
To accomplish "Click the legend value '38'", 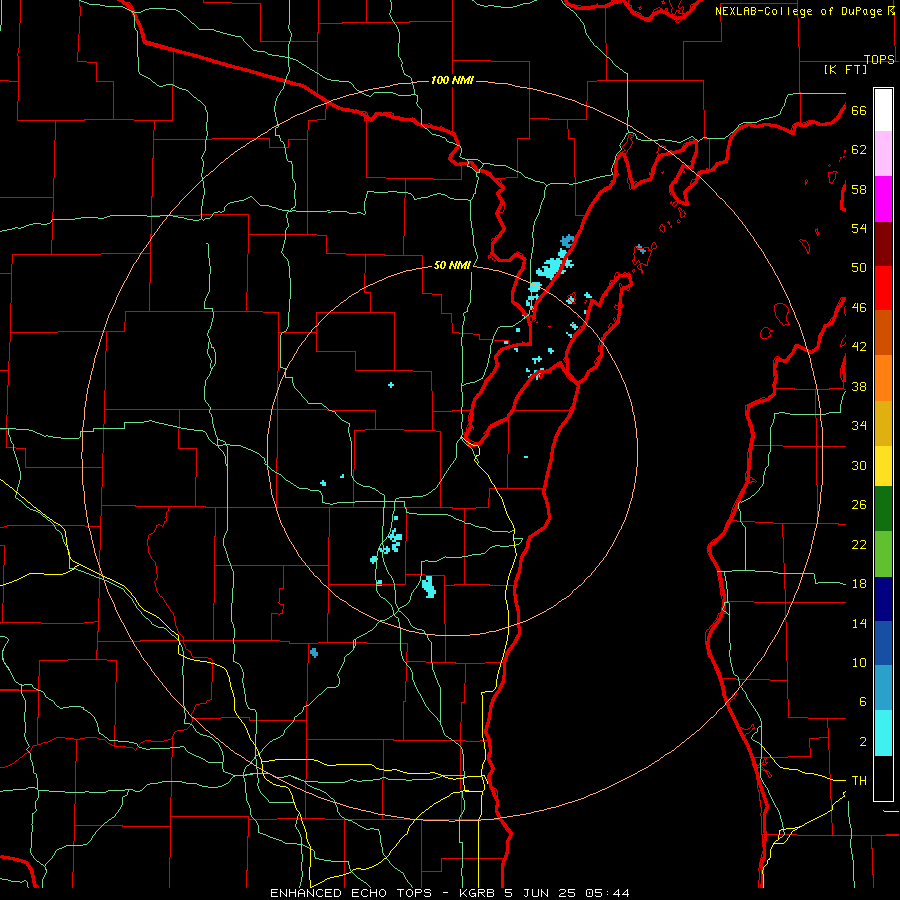I will [x=859, y=386].
